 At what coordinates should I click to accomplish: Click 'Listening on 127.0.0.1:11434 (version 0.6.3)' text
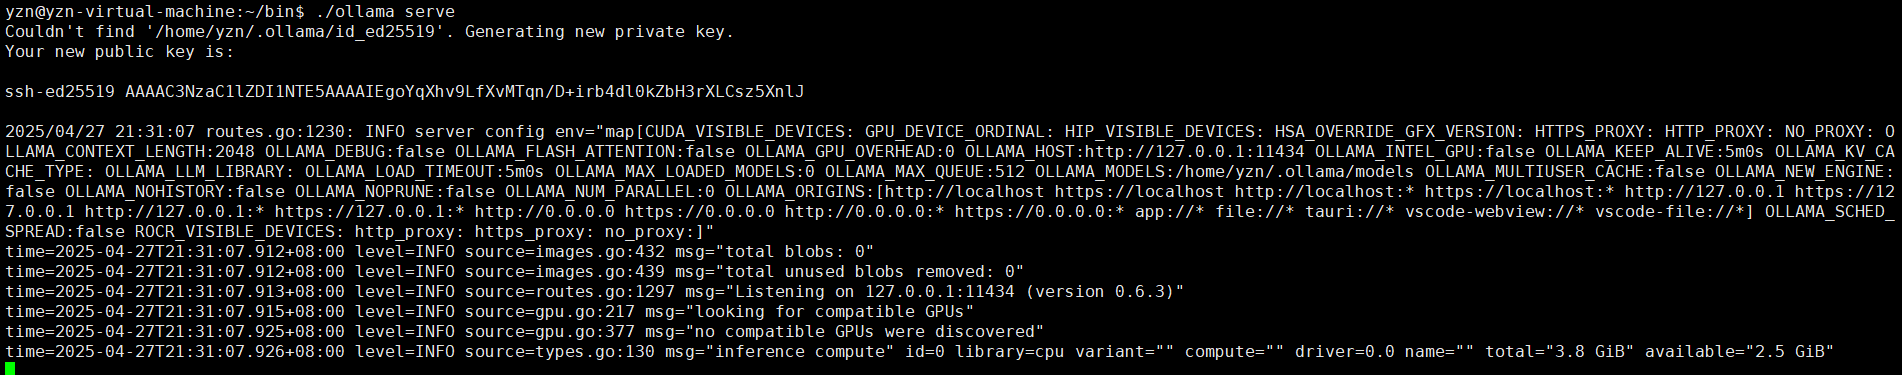tap(955, 292)
